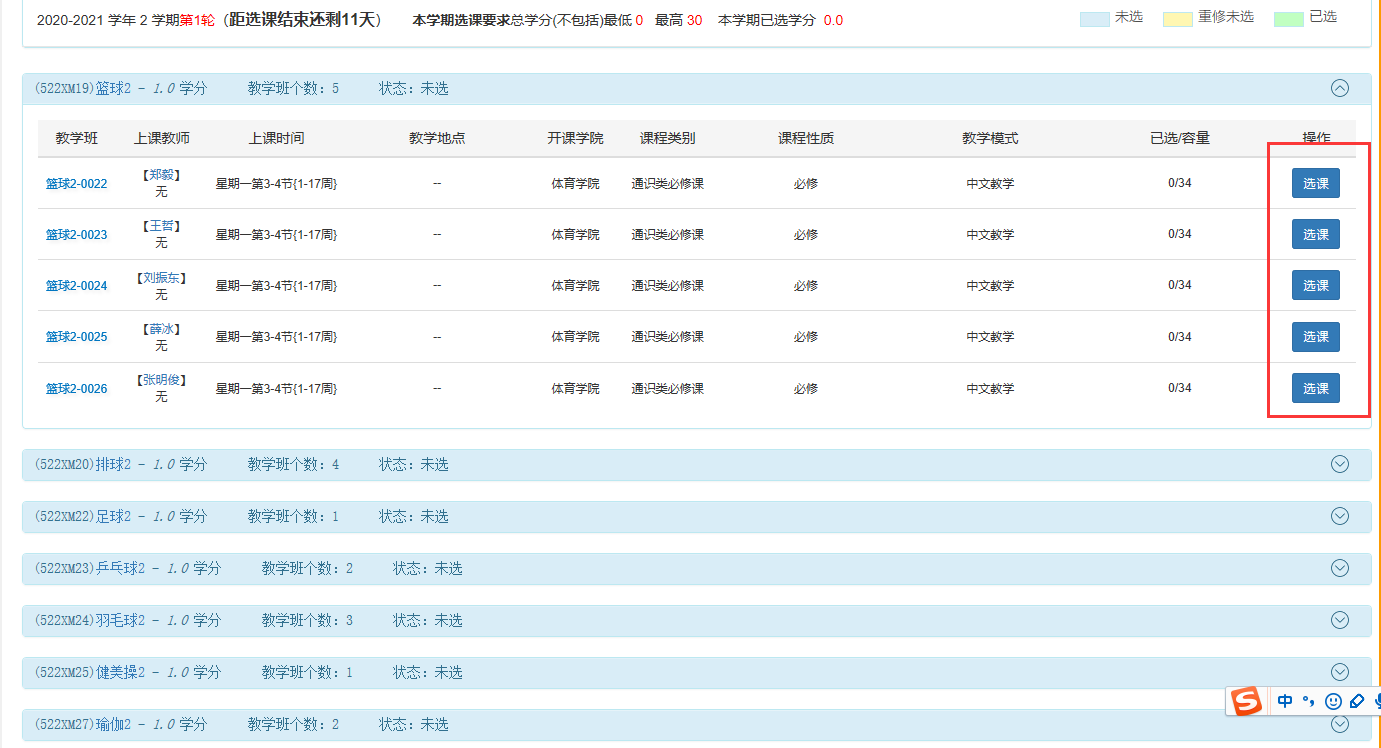Open the 篮球2-0023 class link
The height and width of the screenshot is (748, 1381).
tap(76, 235)
